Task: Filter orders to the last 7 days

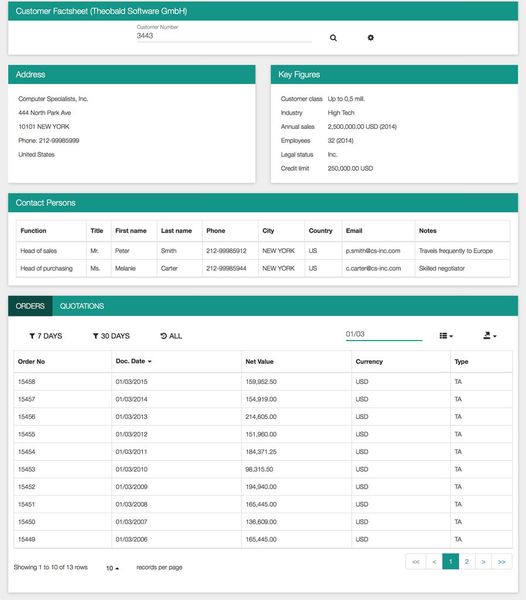Action: [46, 336]
